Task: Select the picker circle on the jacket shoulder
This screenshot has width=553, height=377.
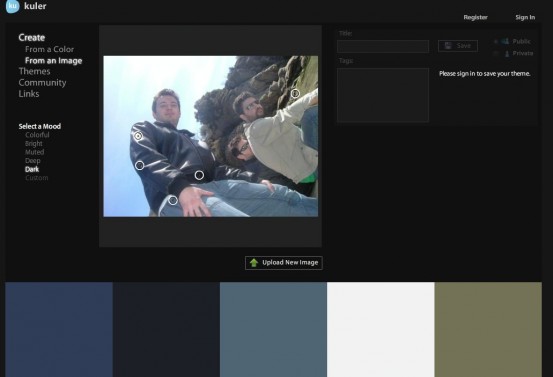Action: (138, 136)
